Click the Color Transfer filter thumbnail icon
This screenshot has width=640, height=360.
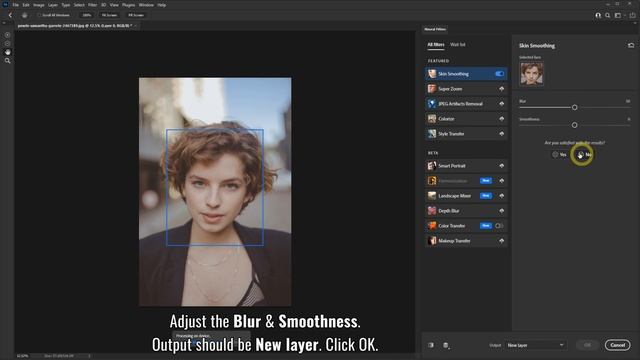click(432, 226)
